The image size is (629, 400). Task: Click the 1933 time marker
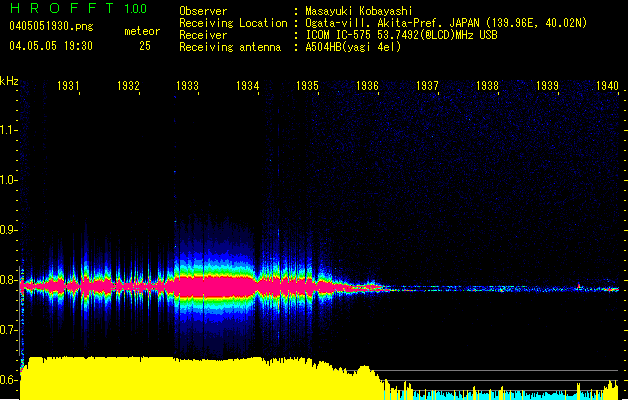(188, 85)
